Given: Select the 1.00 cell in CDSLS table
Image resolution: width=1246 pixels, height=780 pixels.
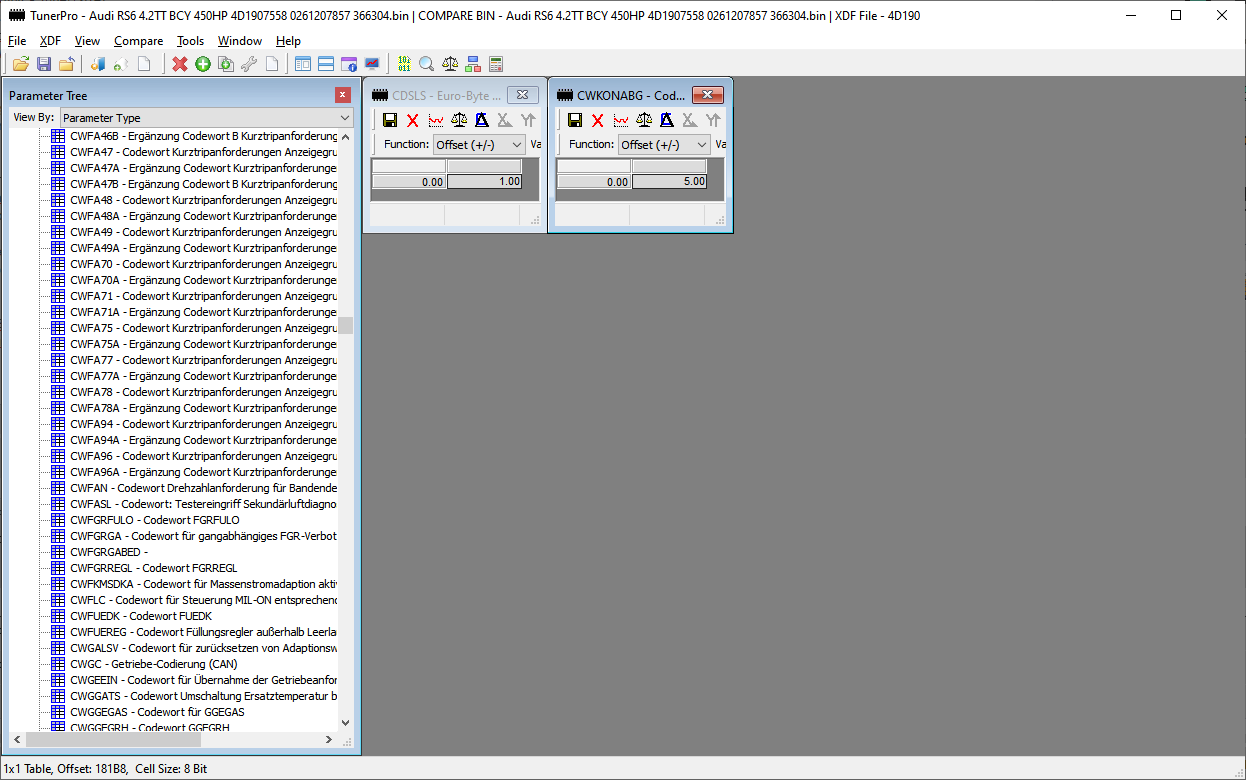Looking at the screenshot, I should tap(484, 182).
